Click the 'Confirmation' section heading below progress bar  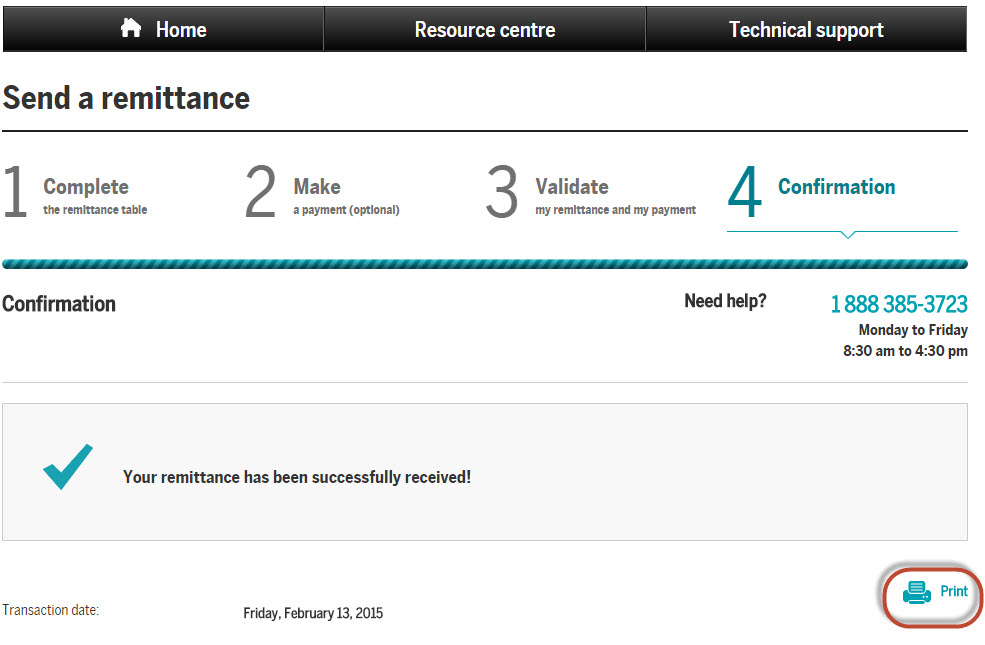click(x=59, y=304)
